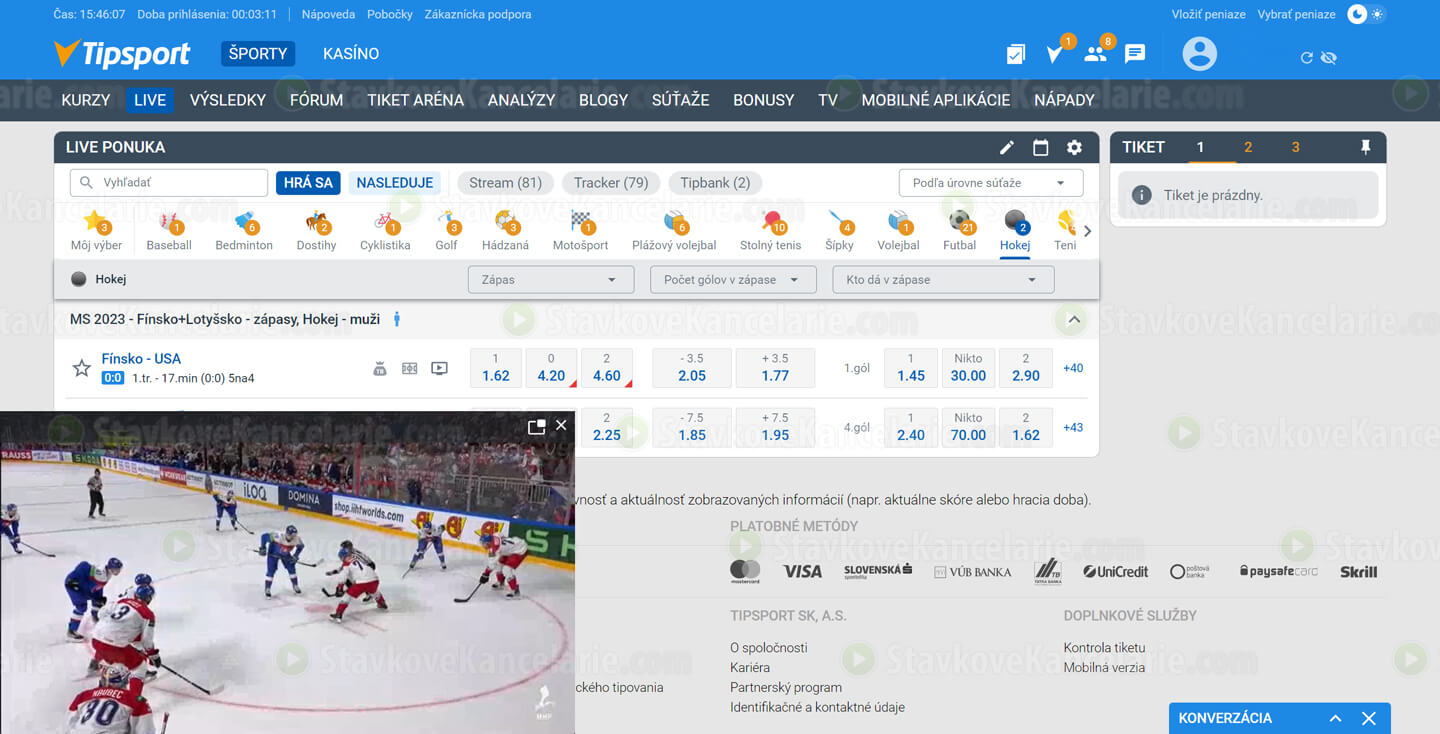1440x734 pixels.
Task: Open Podľa úrovne súťaže sort dropdown
Action: click(991, 183)
